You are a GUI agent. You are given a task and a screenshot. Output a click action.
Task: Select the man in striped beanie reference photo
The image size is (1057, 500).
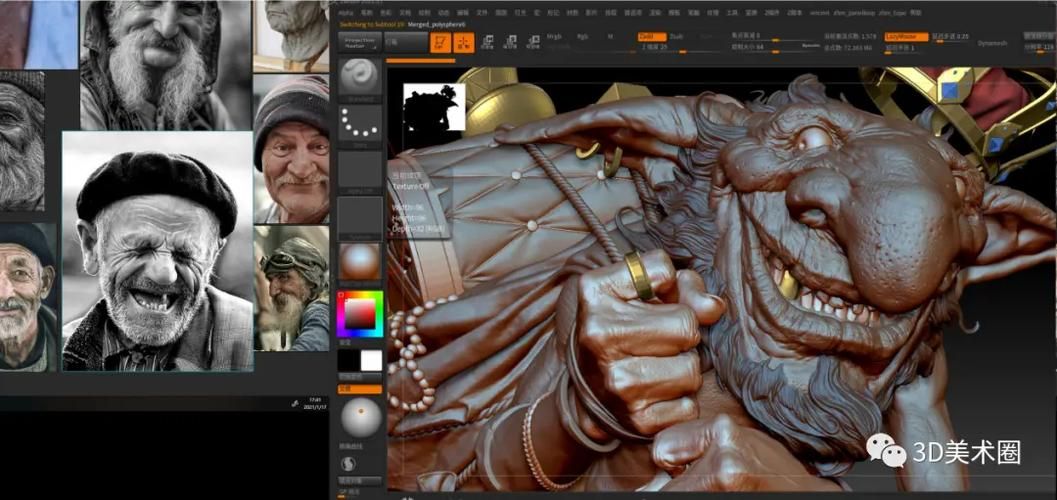291,148
